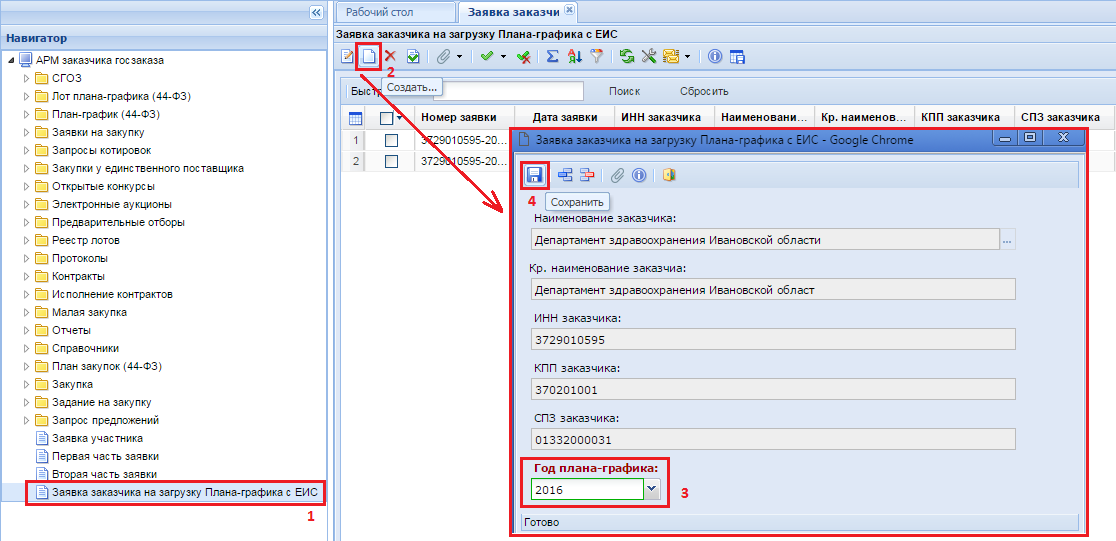This screenshot has width=1116, height=541.
Task: Click the funnel filter icon in toolbar
Action: [x=597, y=57]
